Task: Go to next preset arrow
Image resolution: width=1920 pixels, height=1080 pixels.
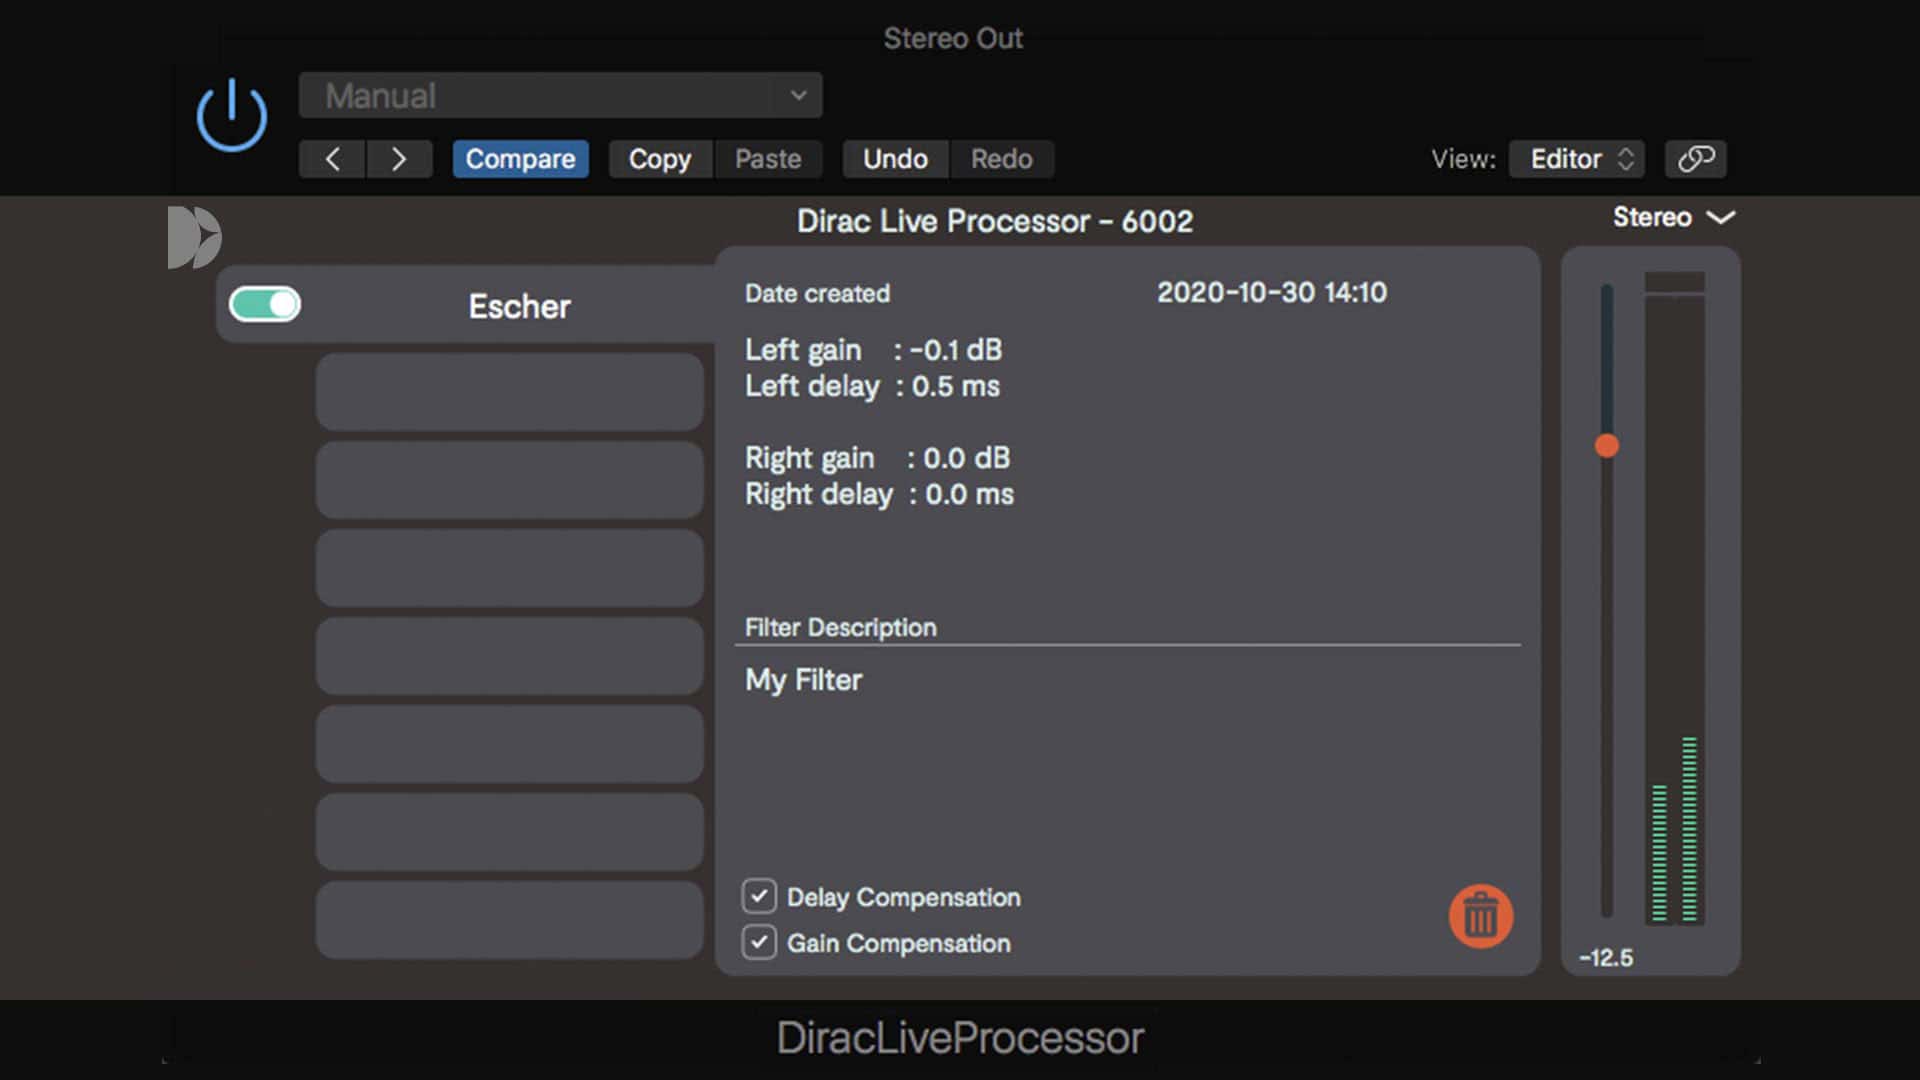Action: 399,159
